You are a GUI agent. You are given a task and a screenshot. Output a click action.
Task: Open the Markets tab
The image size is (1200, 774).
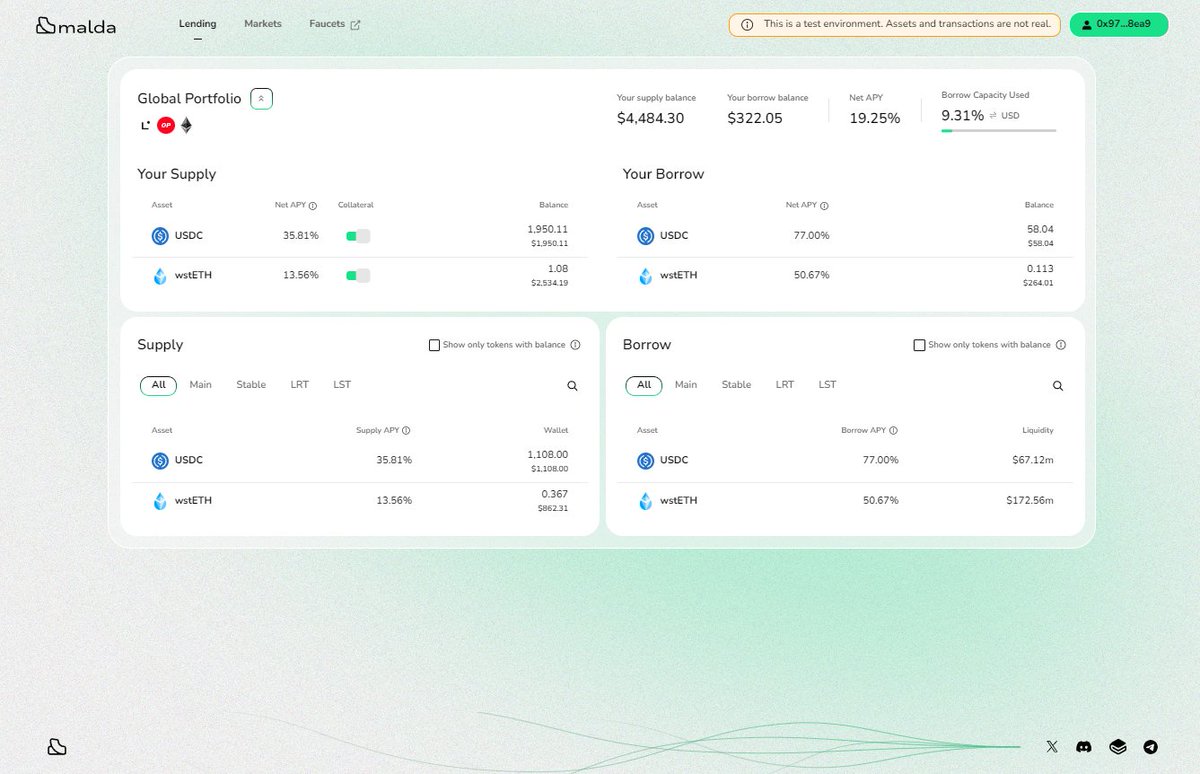[x=263, y=24]
